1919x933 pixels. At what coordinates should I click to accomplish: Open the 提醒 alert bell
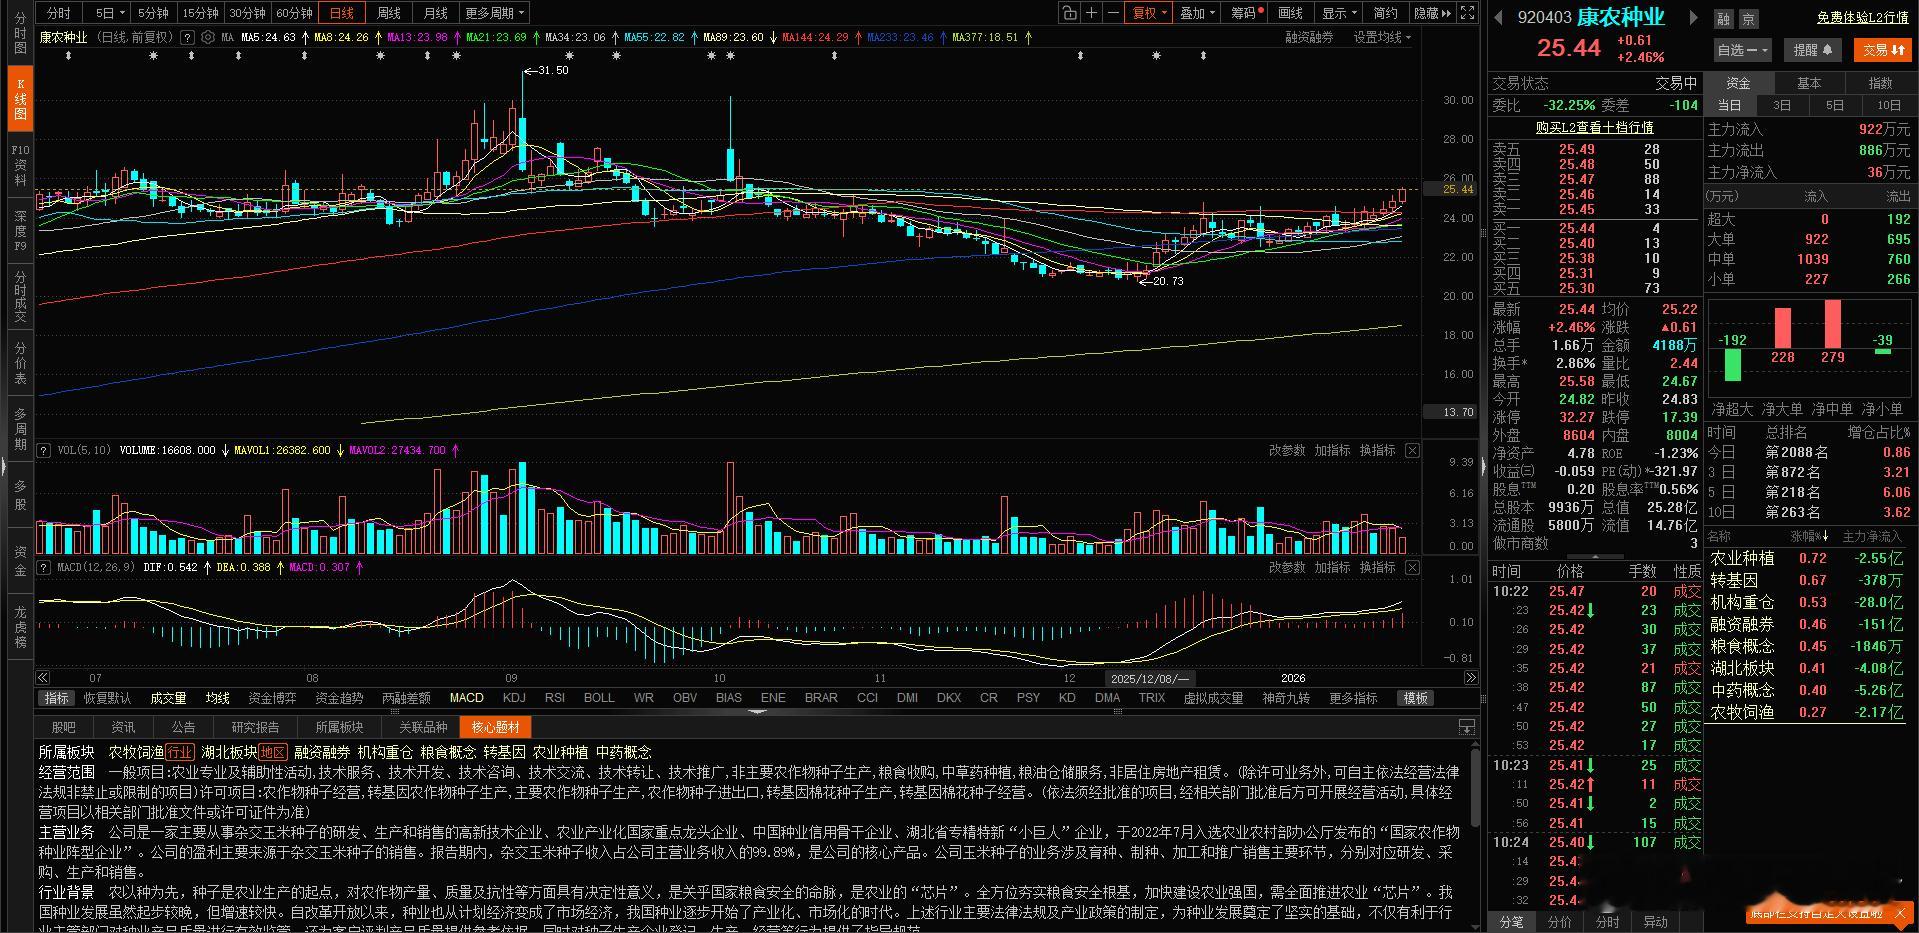click(x=1813, y=49)
